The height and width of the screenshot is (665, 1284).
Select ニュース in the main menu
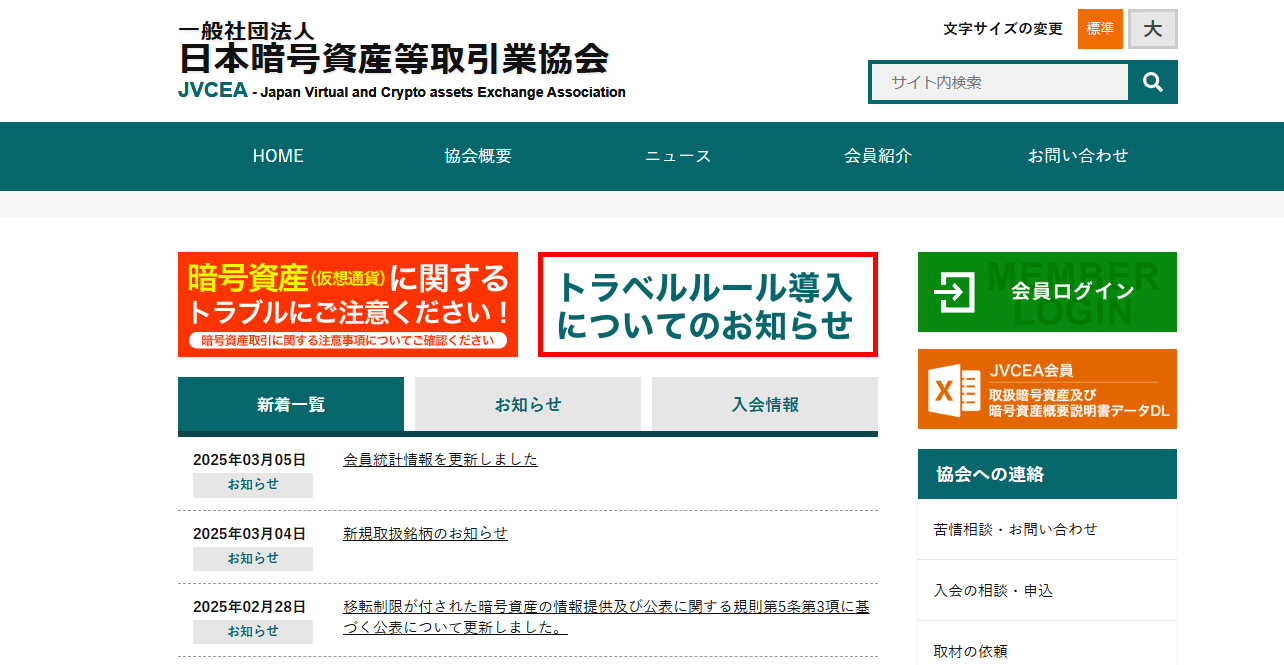pos(677,156)
